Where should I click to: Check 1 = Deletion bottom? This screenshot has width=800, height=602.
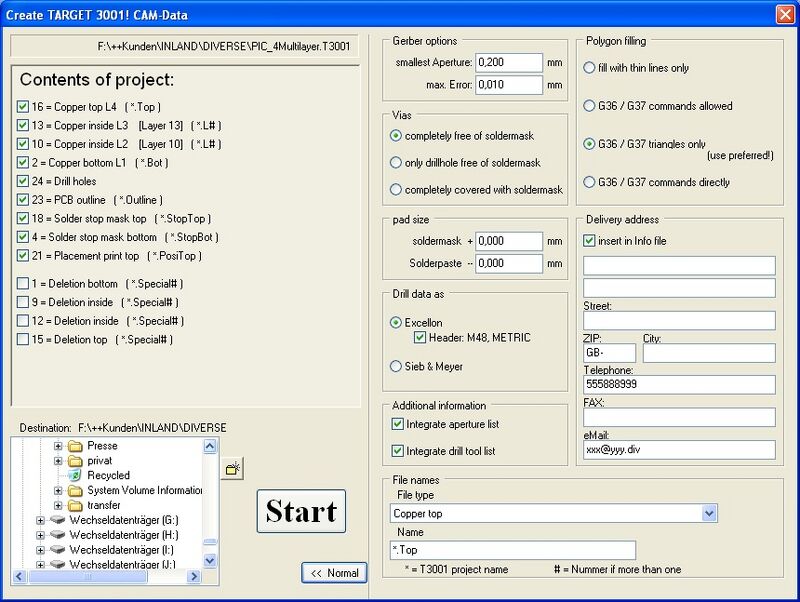pyautogui.click(x=22, y=284)
